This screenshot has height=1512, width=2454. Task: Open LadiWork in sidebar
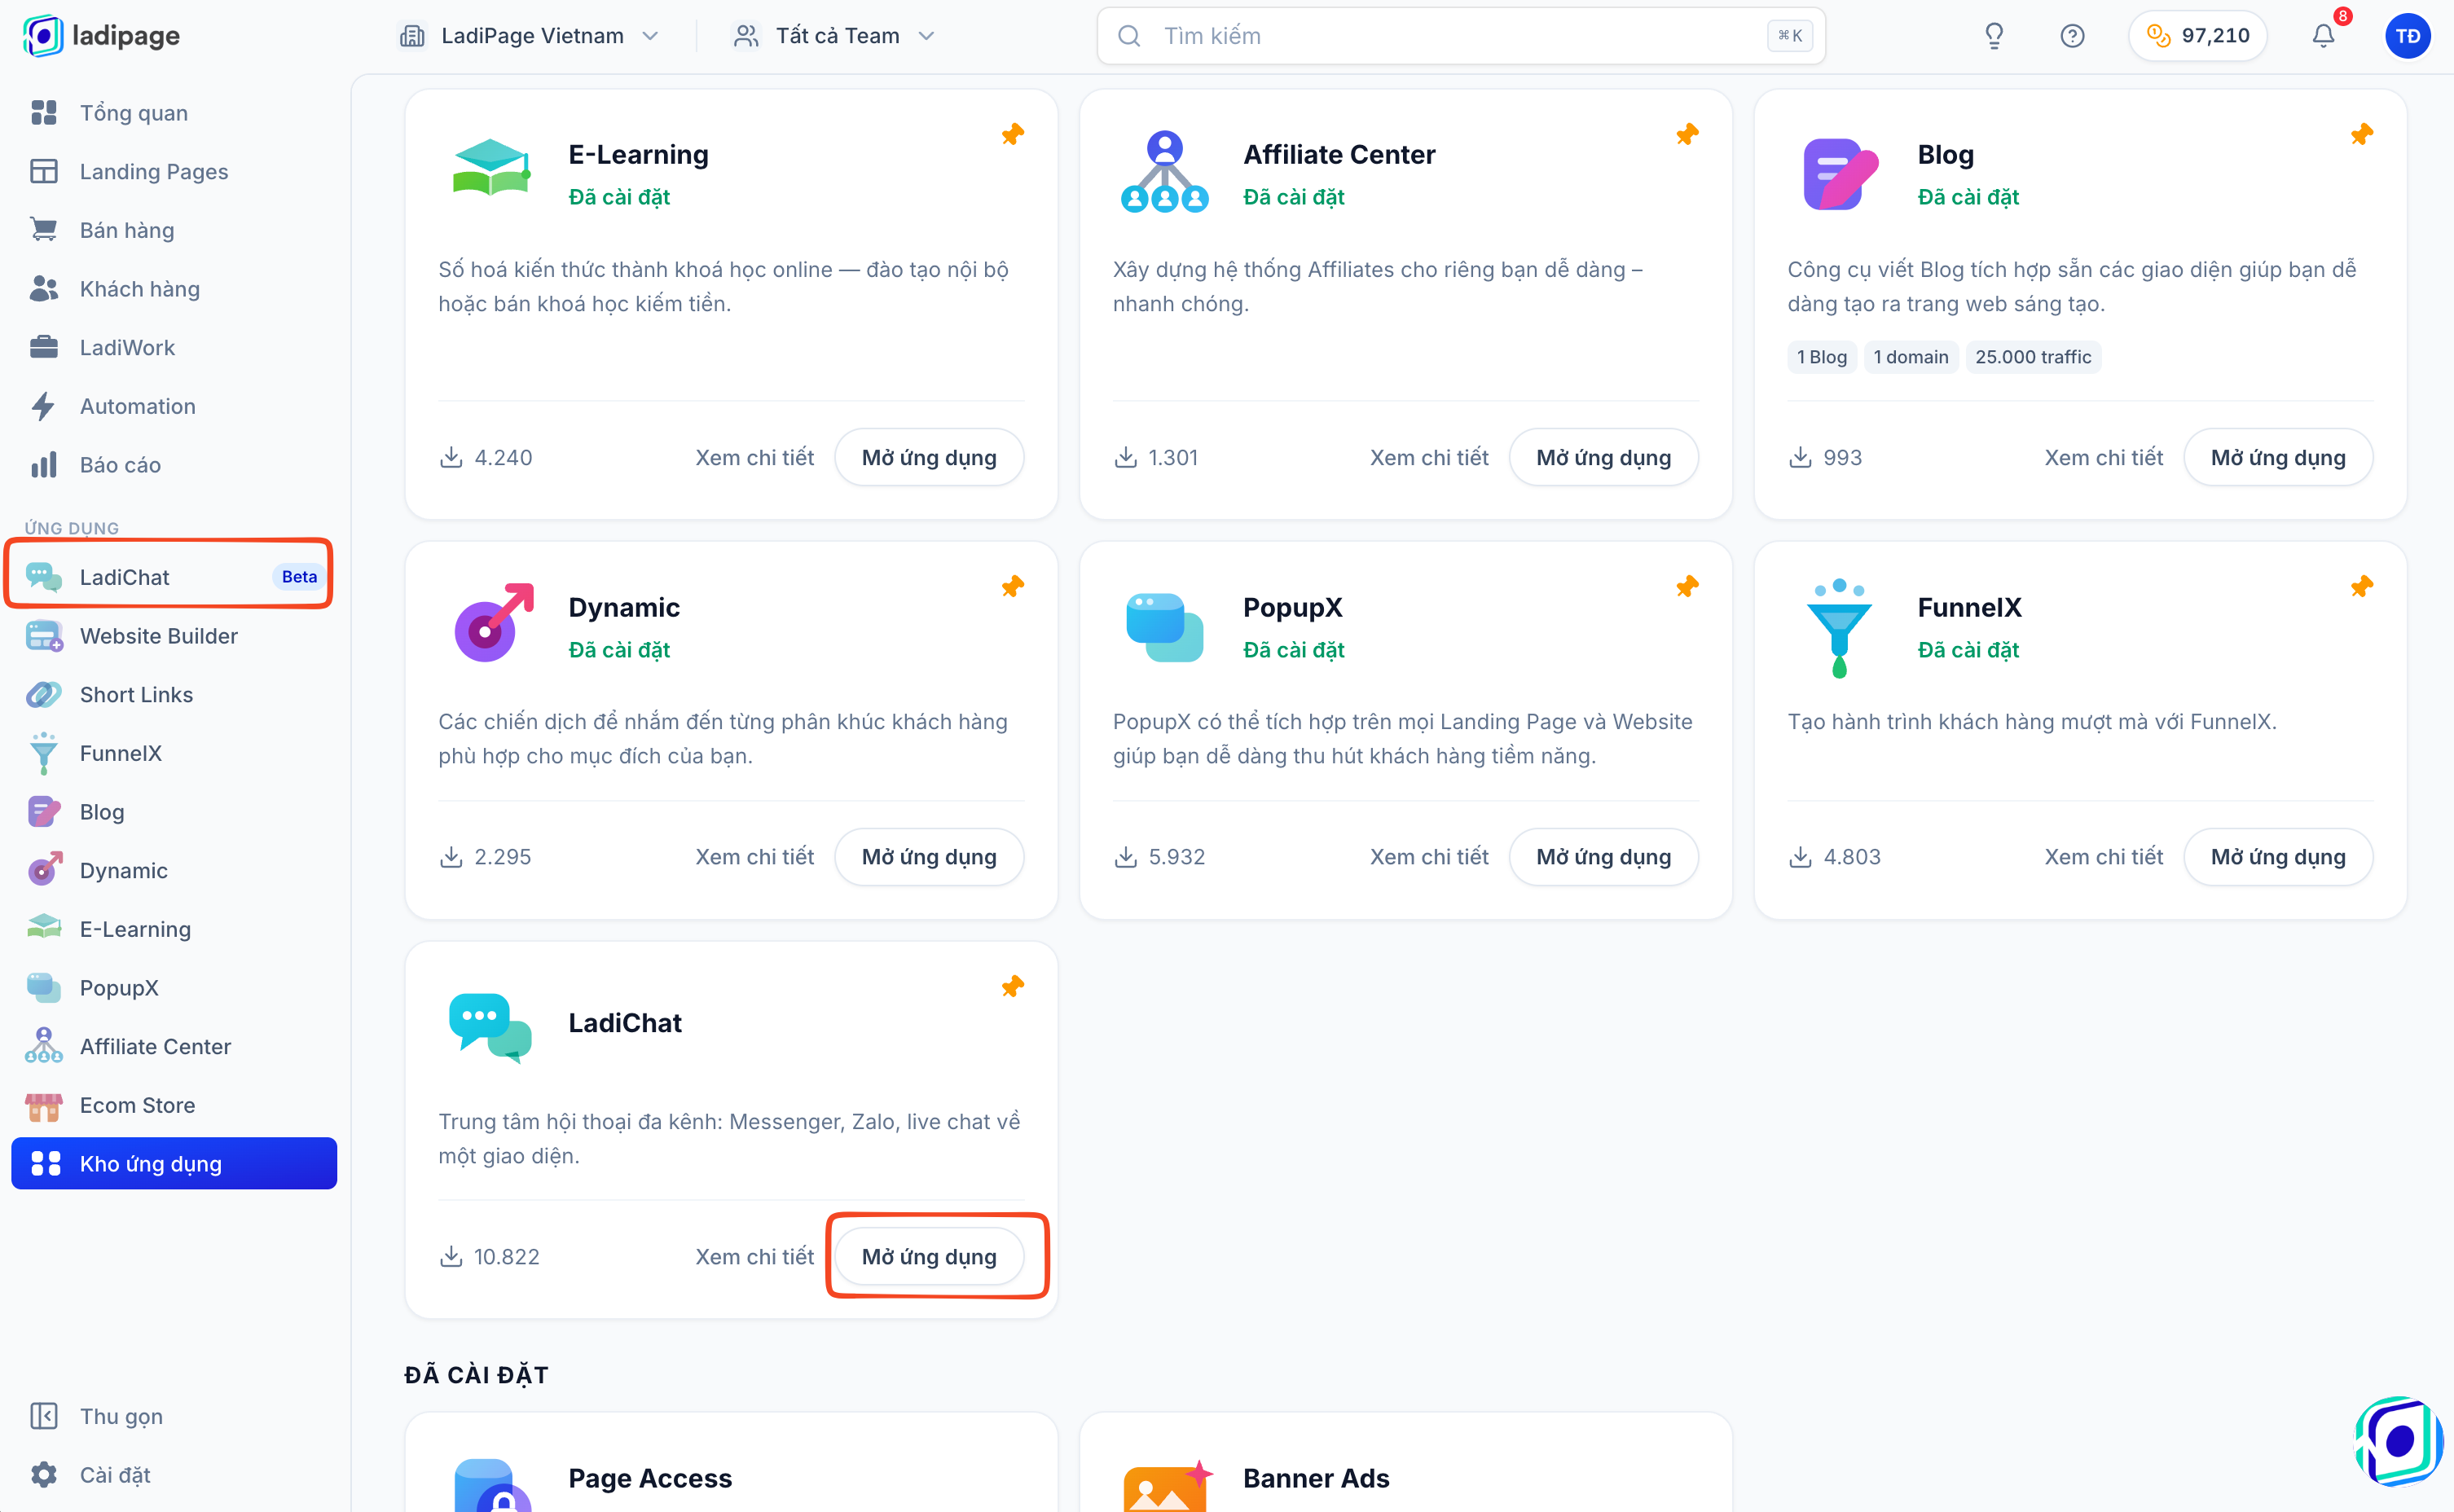174,347
